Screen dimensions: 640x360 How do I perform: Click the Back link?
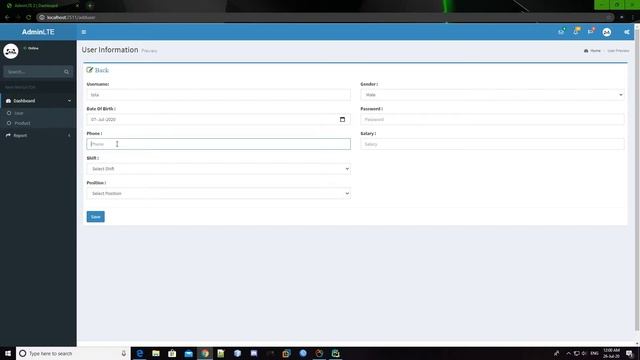coord(102,70)
